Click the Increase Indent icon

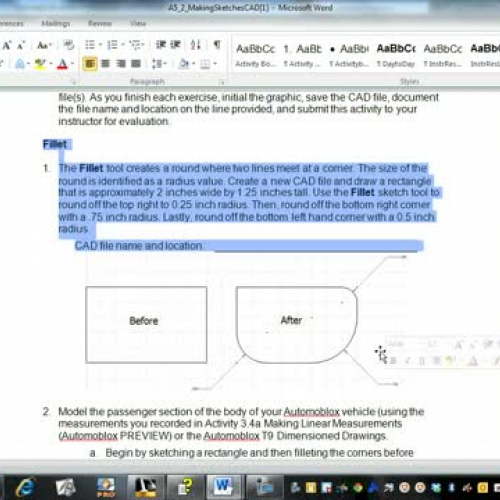click(175, 45)
